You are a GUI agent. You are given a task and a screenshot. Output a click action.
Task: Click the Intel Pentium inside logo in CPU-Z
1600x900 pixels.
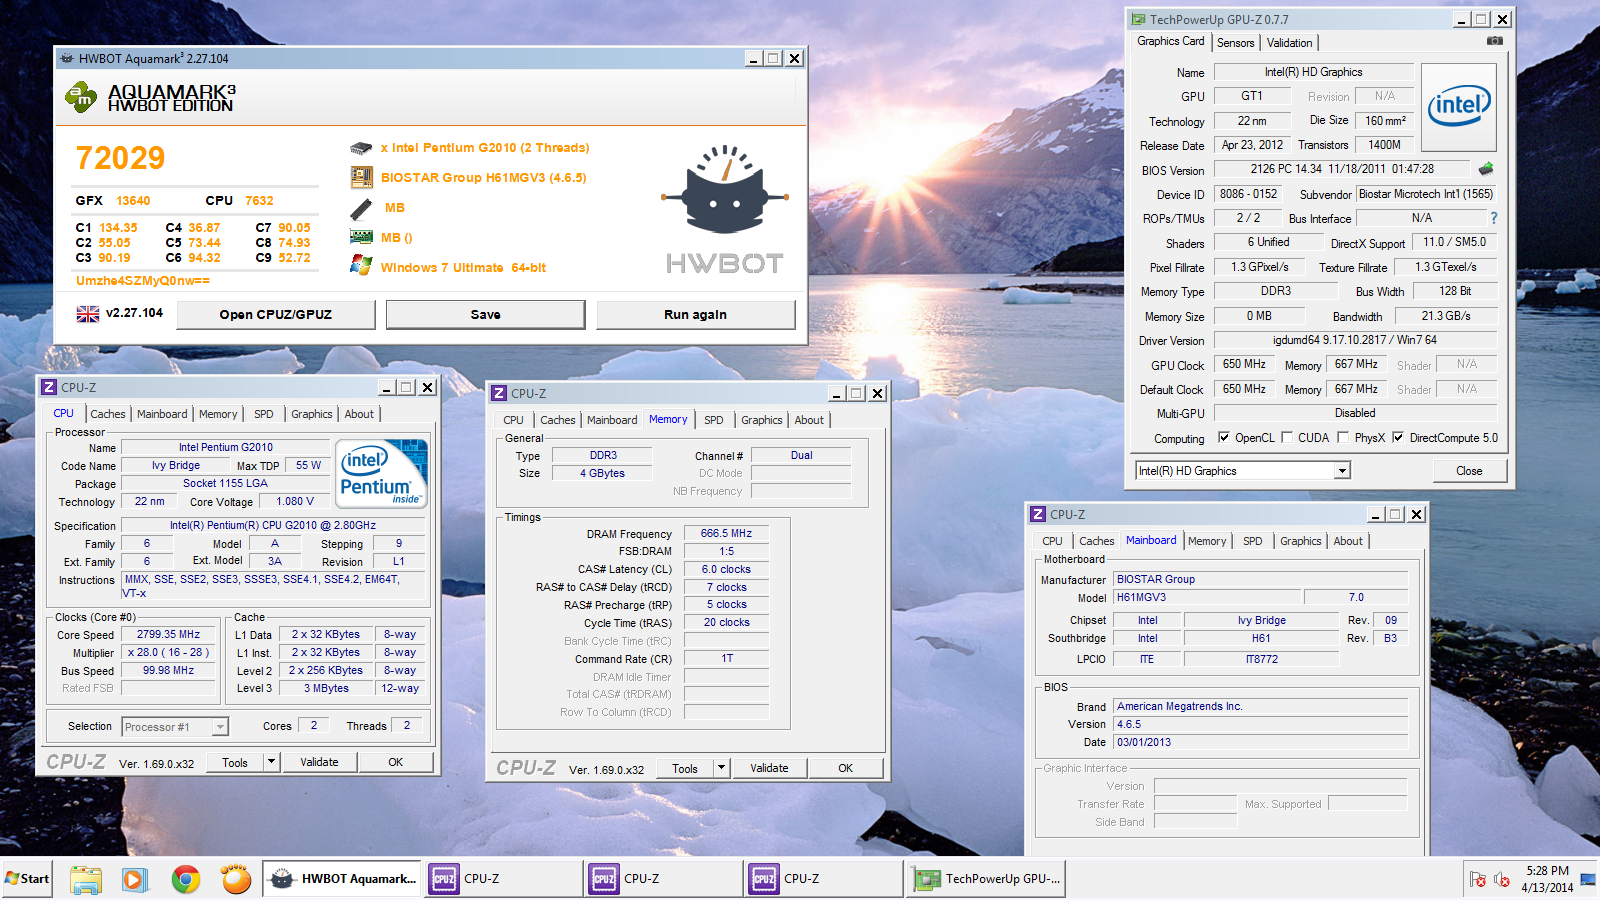click(x=383, y=474)
